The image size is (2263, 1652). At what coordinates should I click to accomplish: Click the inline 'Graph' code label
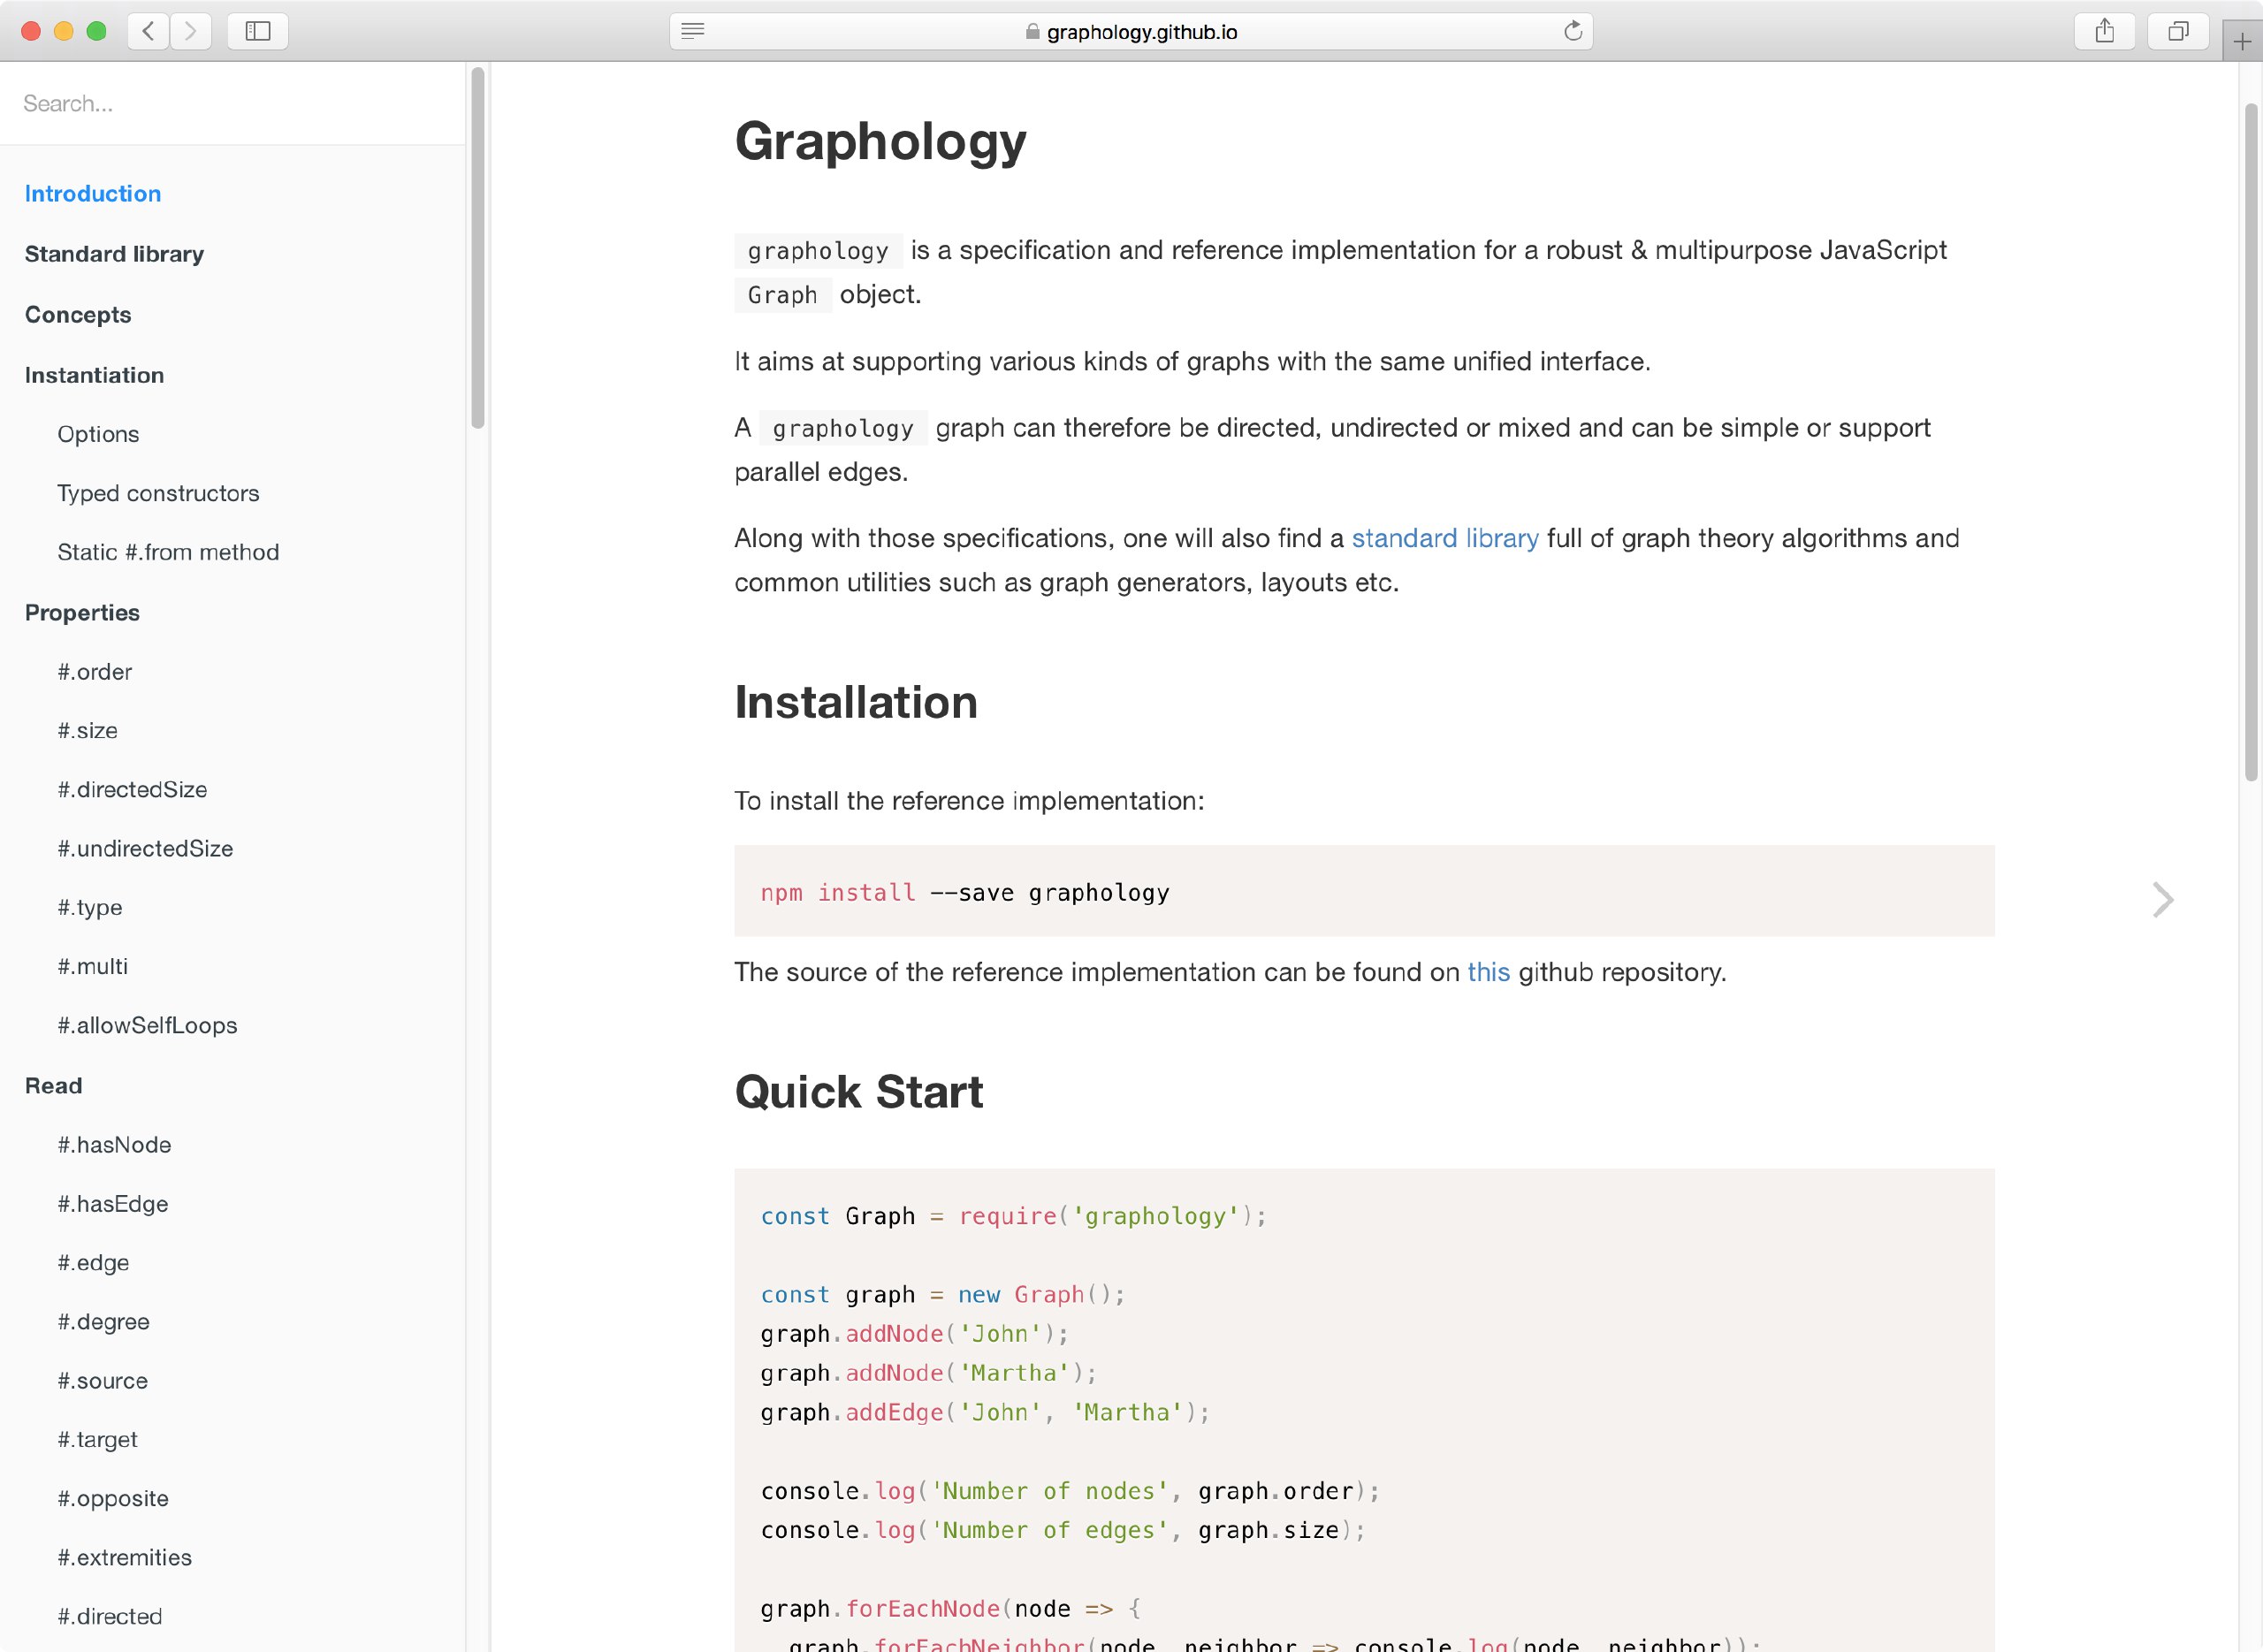coord(783,295)
